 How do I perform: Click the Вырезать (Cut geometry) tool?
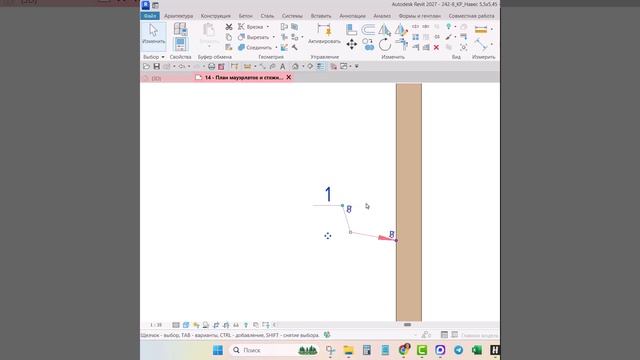tap(253, 37)
